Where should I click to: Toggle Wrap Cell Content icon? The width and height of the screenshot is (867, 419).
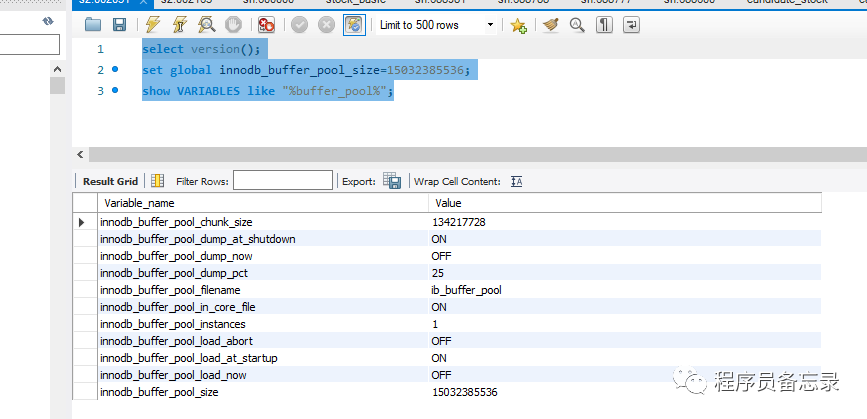coord(516,181)
